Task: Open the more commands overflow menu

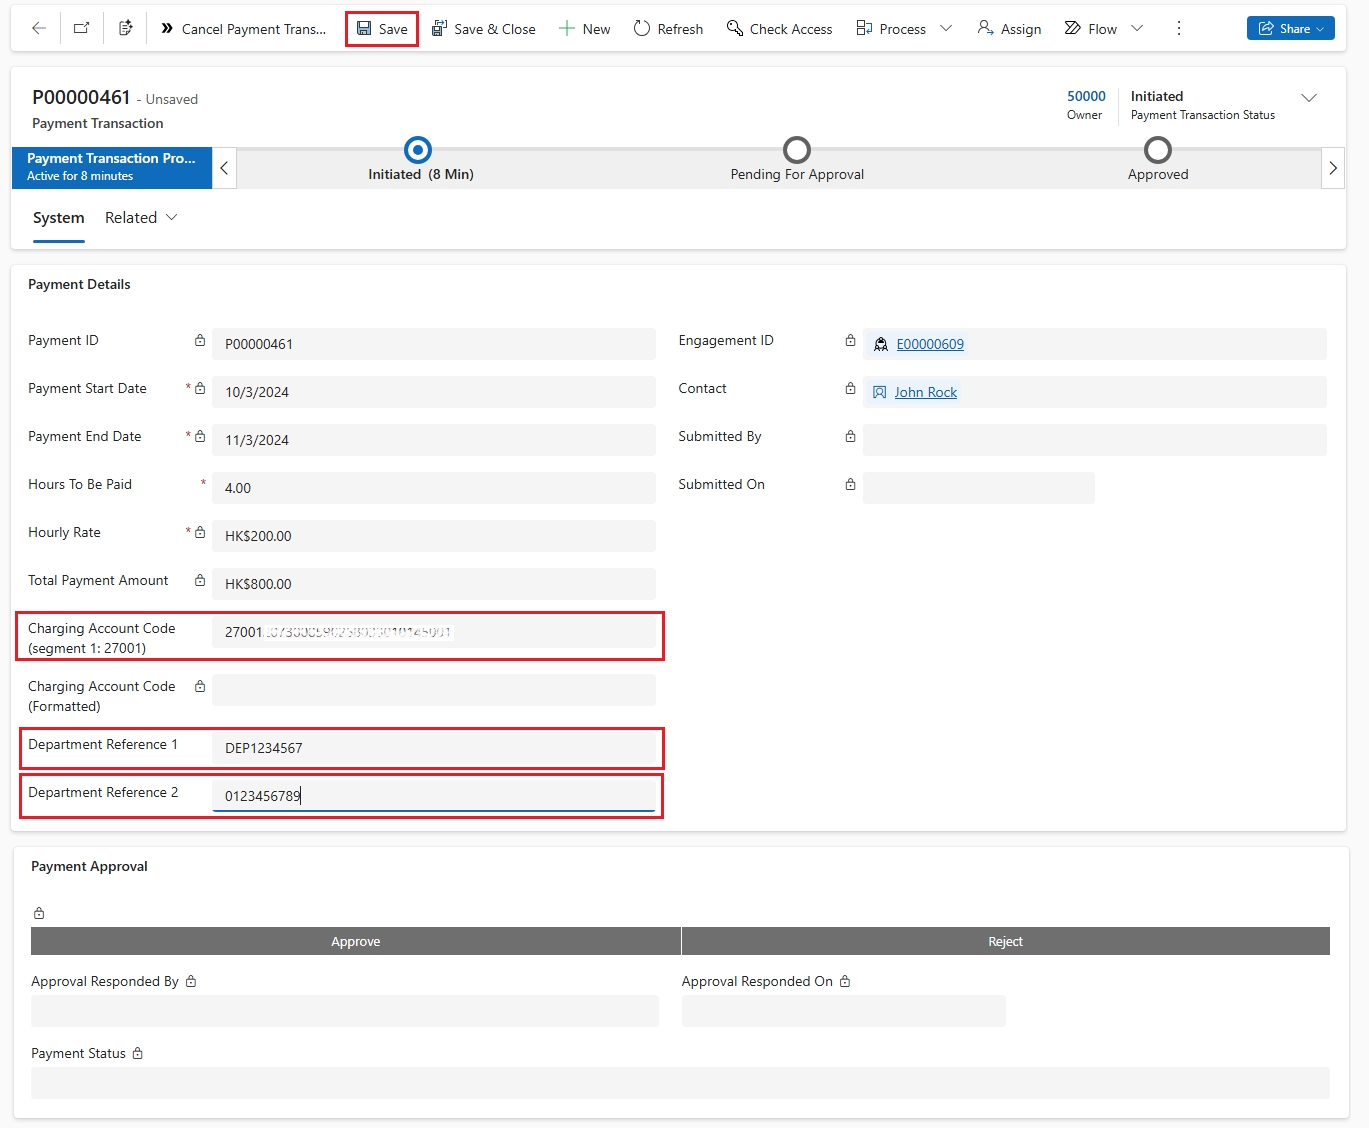Action: [1179, 29]
